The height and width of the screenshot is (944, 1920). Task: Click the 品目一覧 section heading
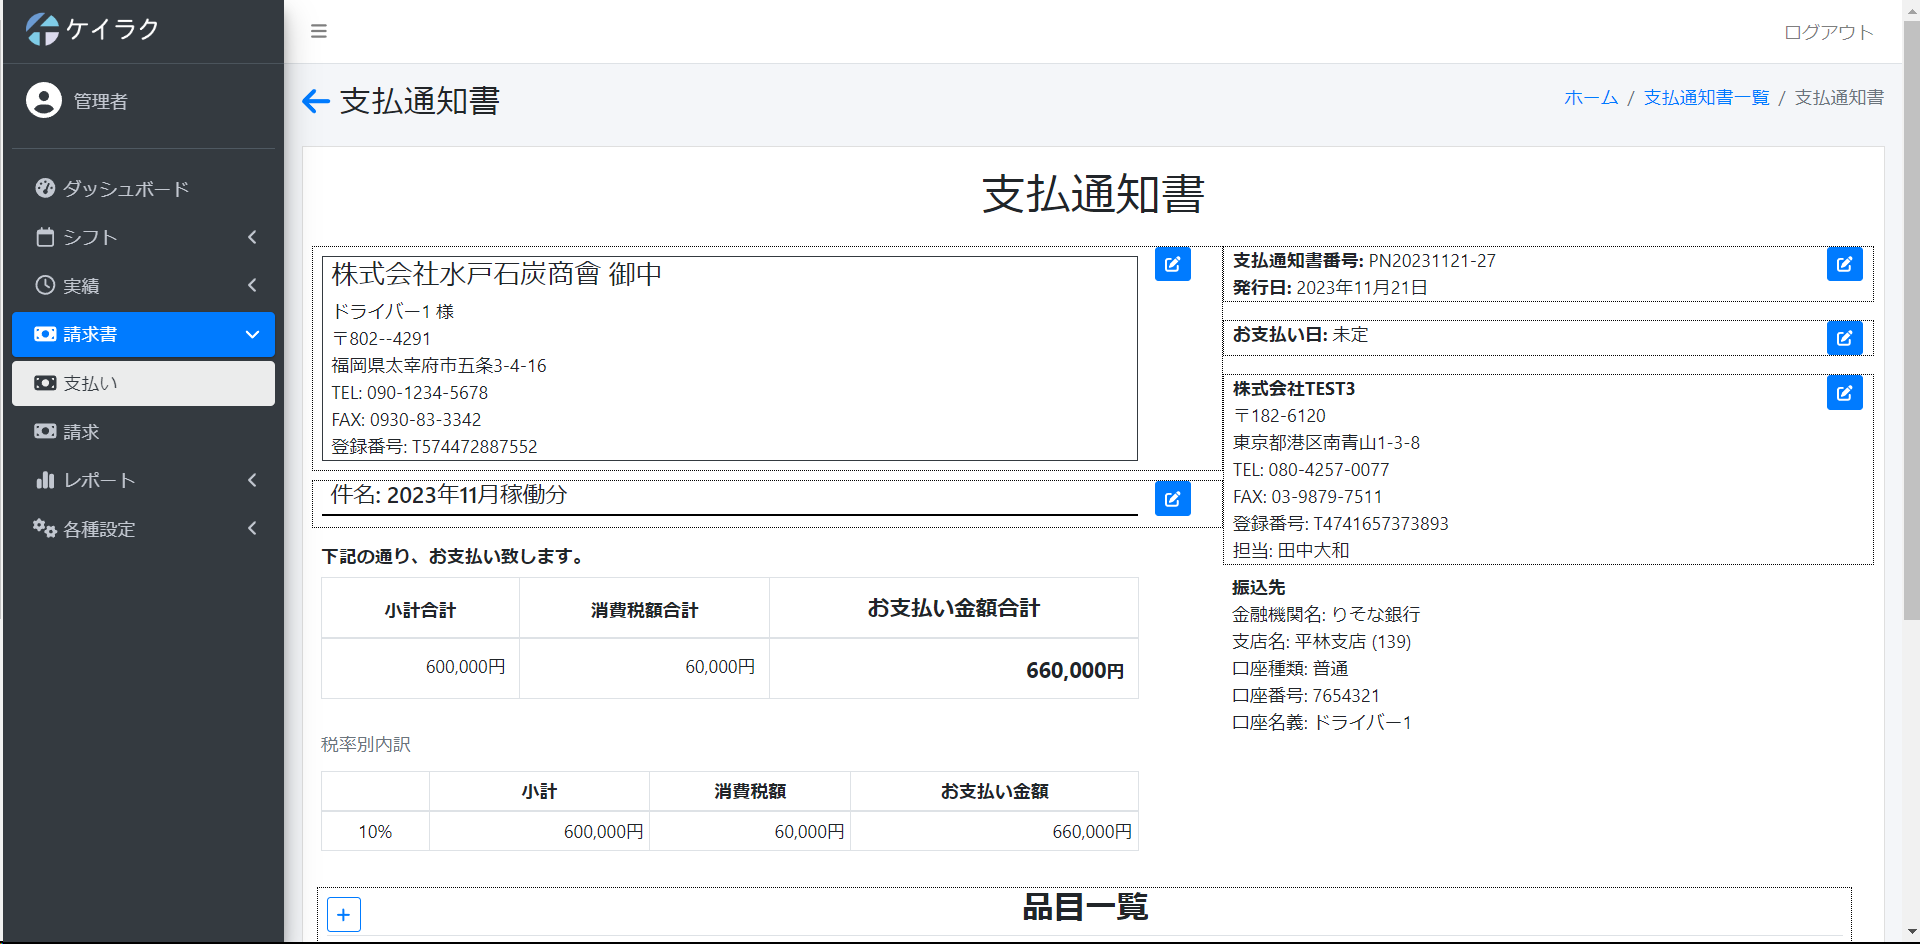pos(1085,907)
